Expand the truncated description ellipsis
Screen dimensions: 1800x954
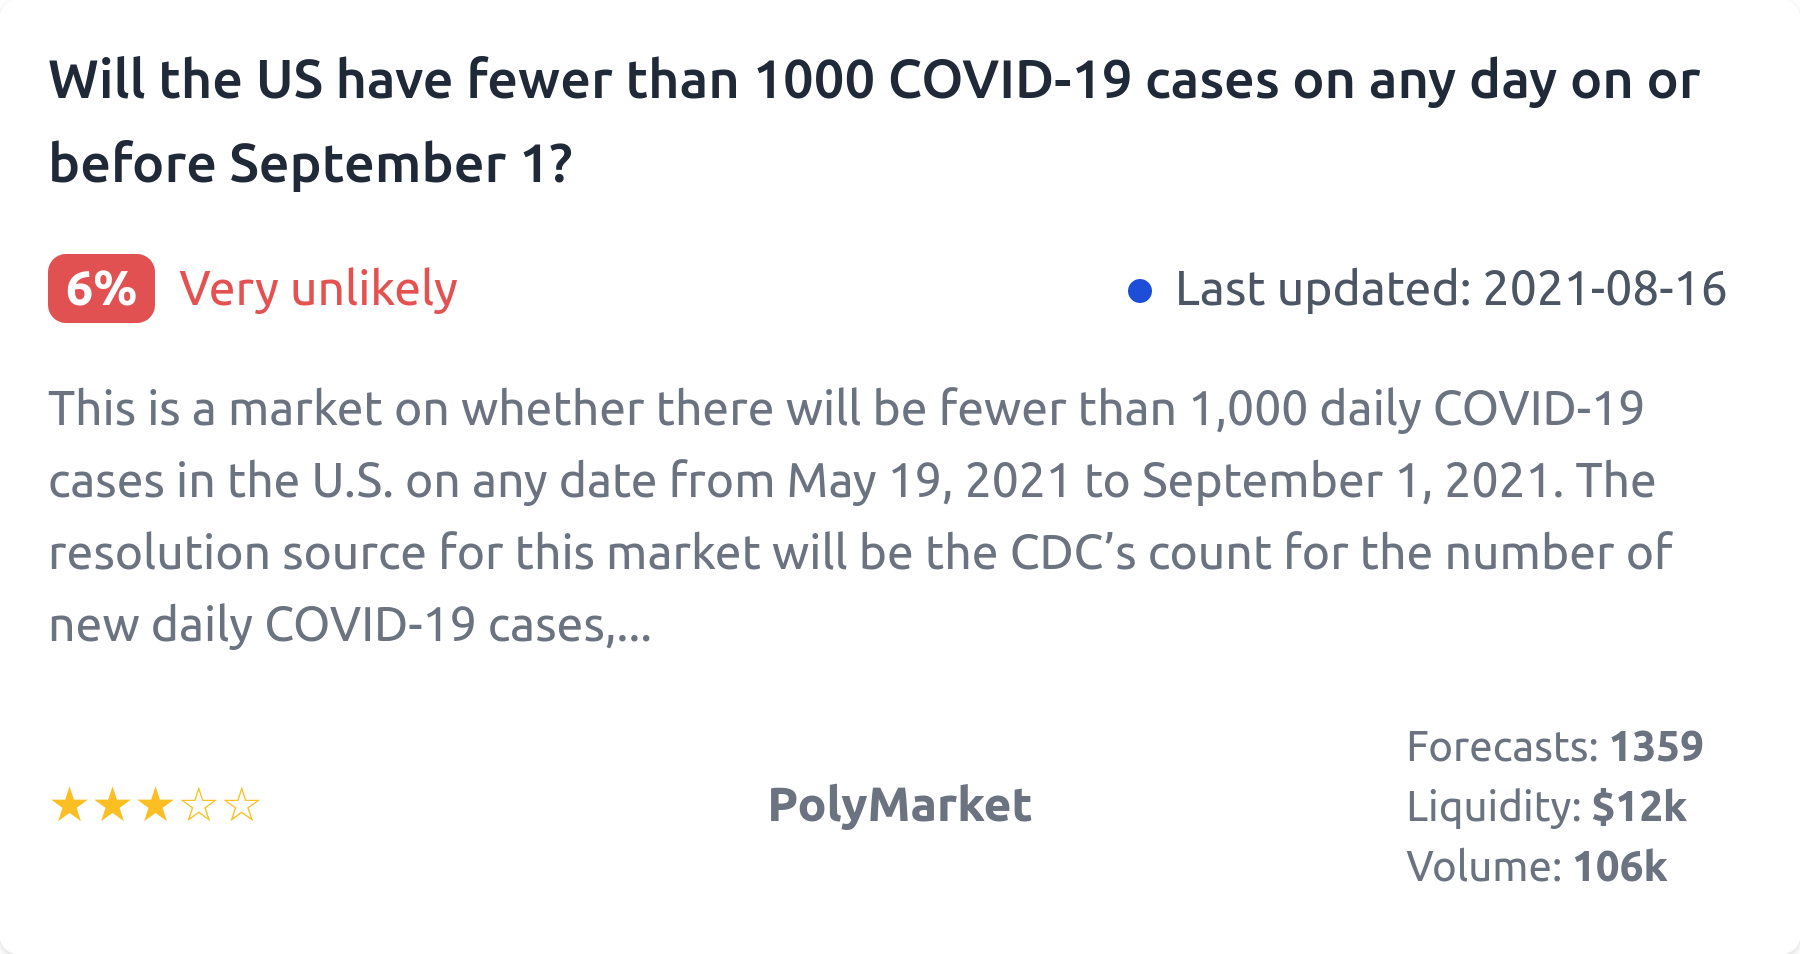(x=633, y=627)
